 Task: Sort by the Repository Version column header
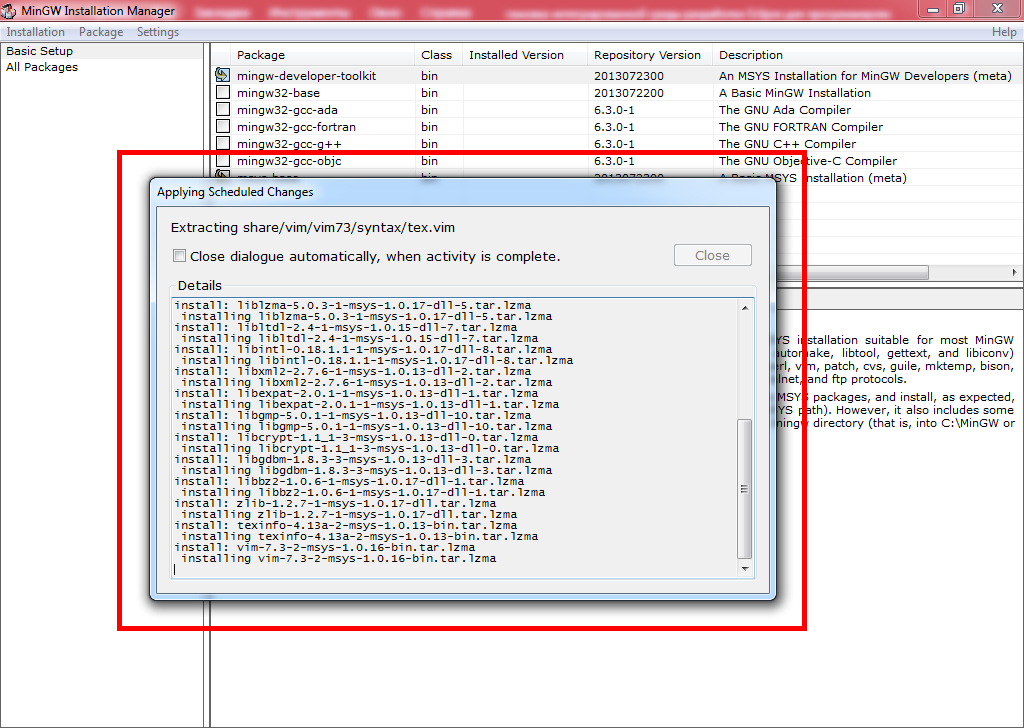647,55
